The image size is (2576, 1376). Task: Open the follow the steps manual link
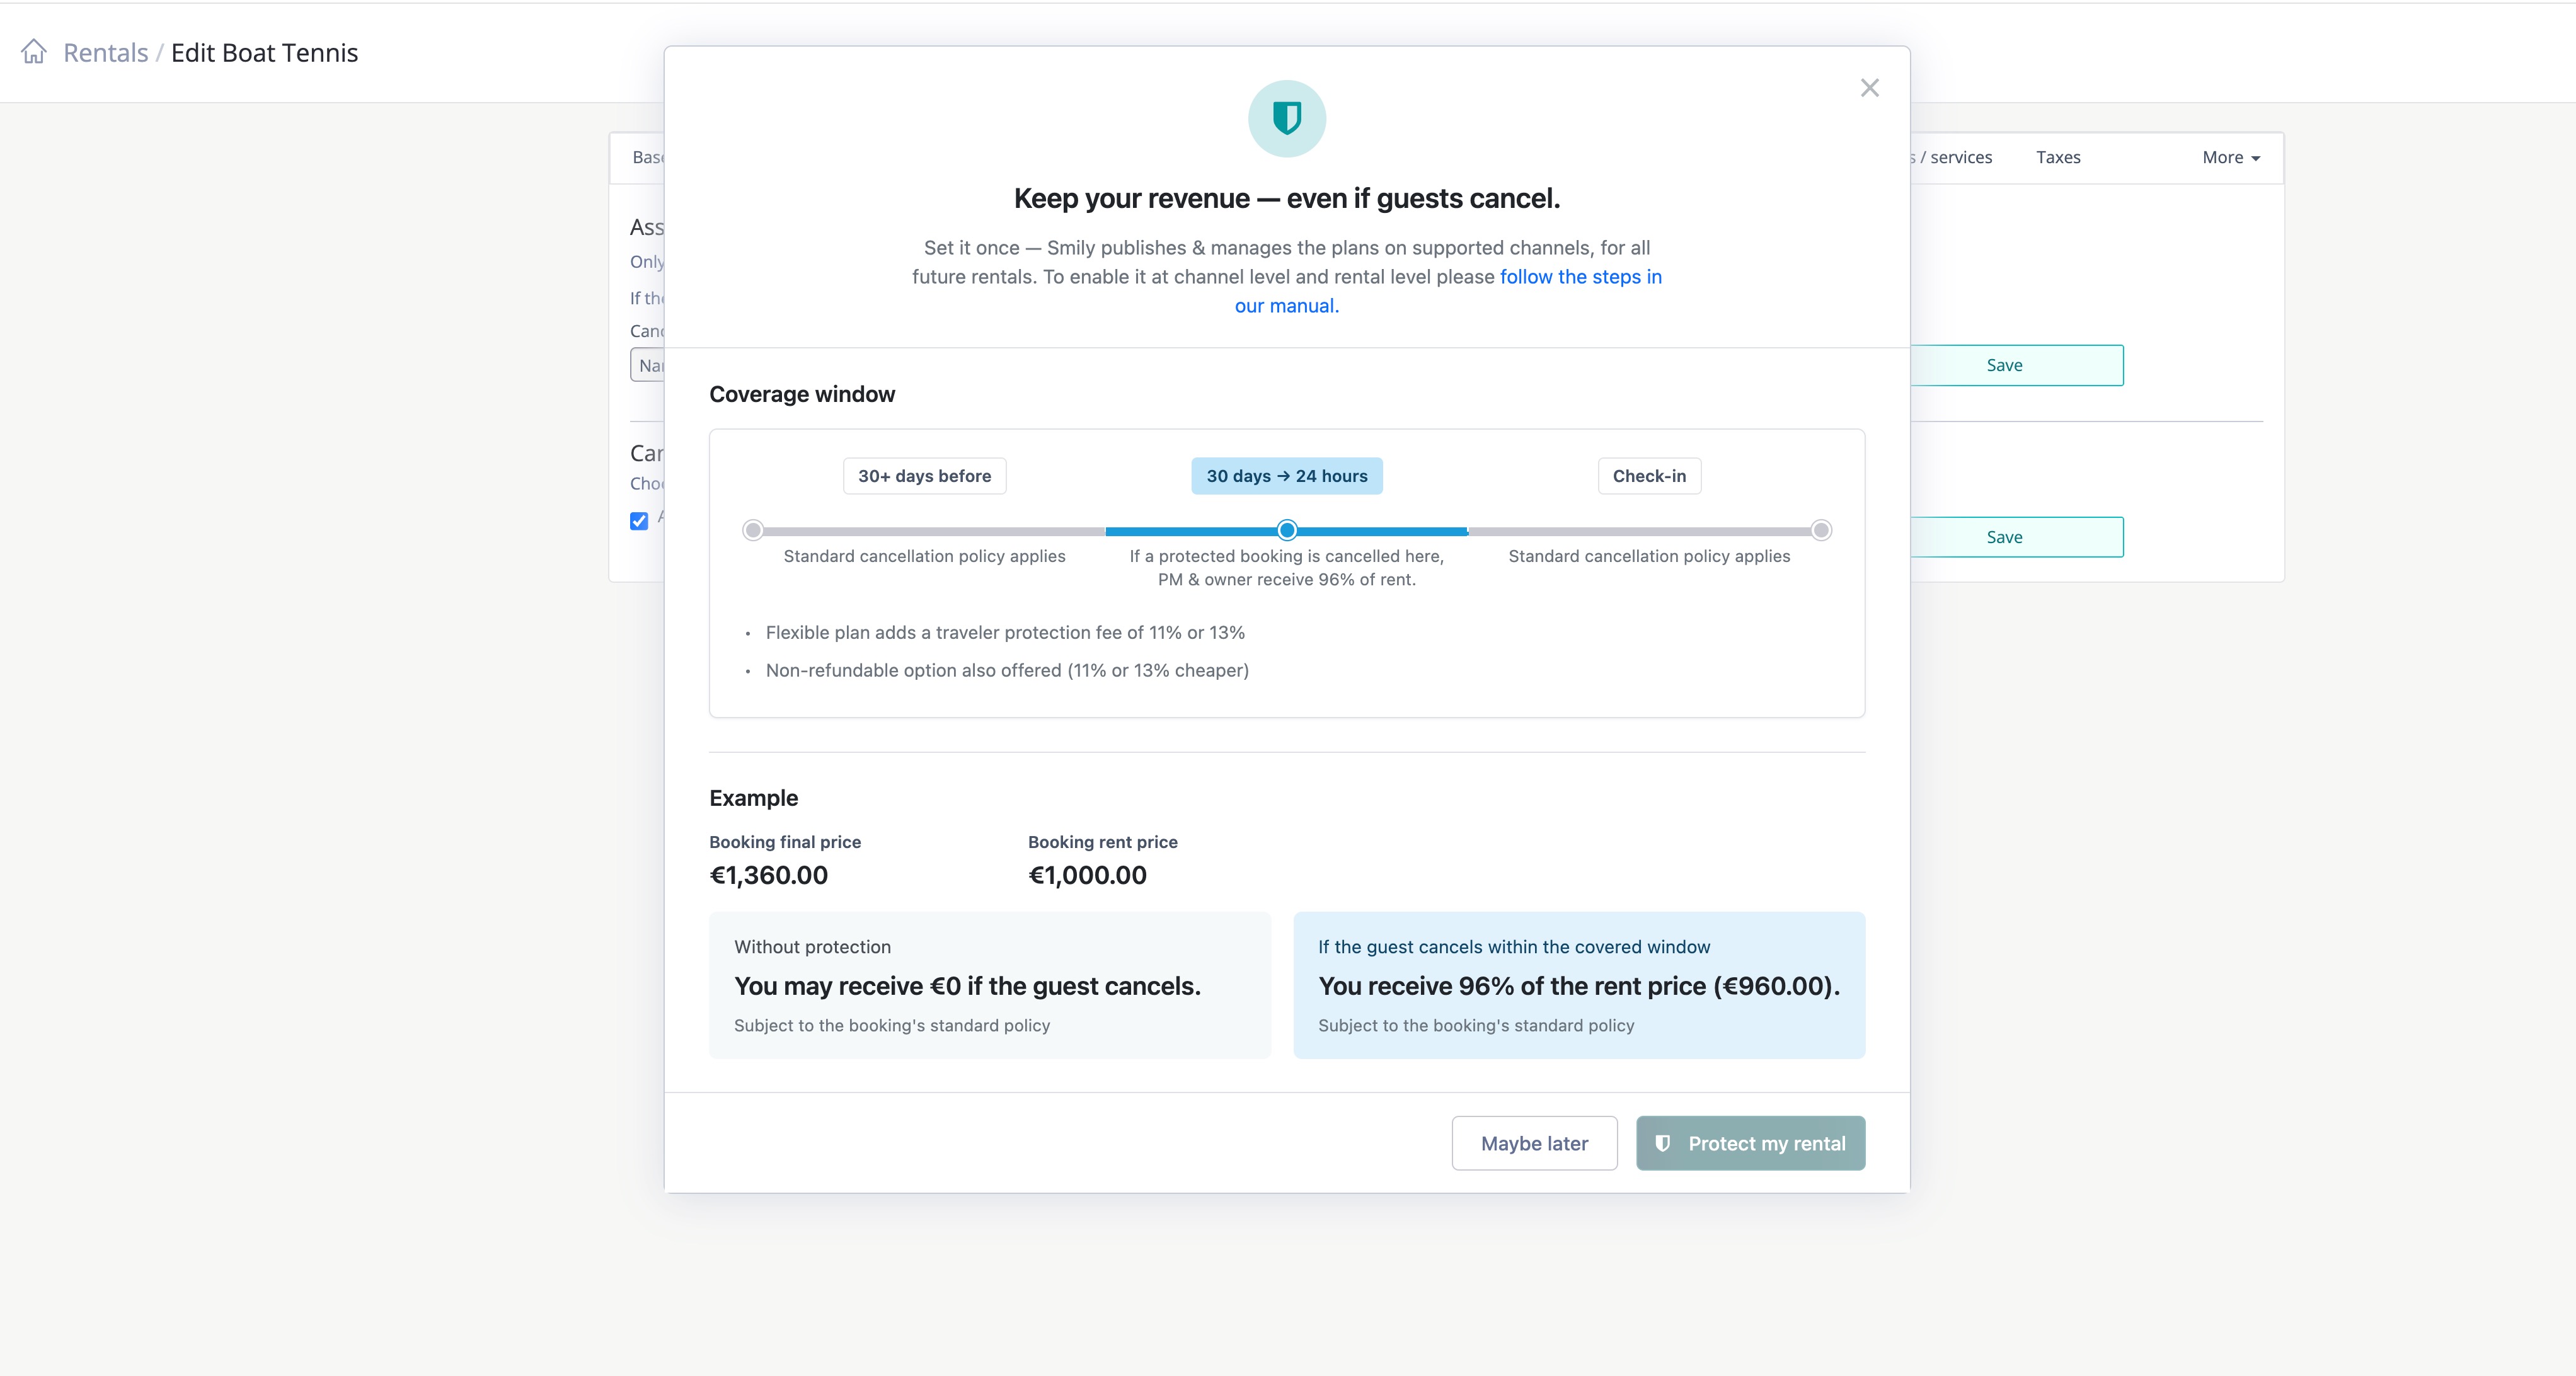1580,277
